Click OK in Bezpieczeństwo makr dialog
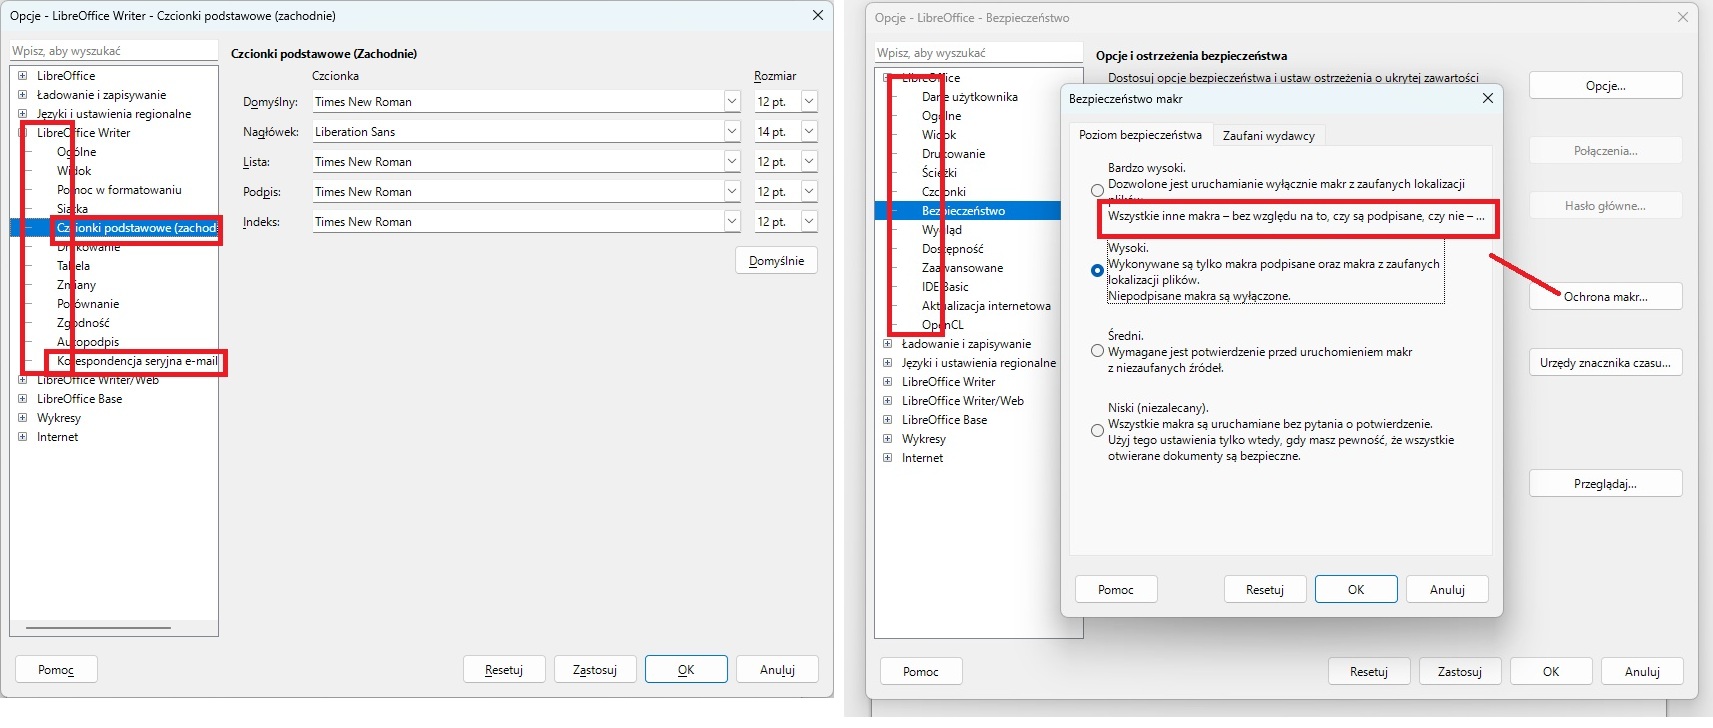 (1356, 590)
